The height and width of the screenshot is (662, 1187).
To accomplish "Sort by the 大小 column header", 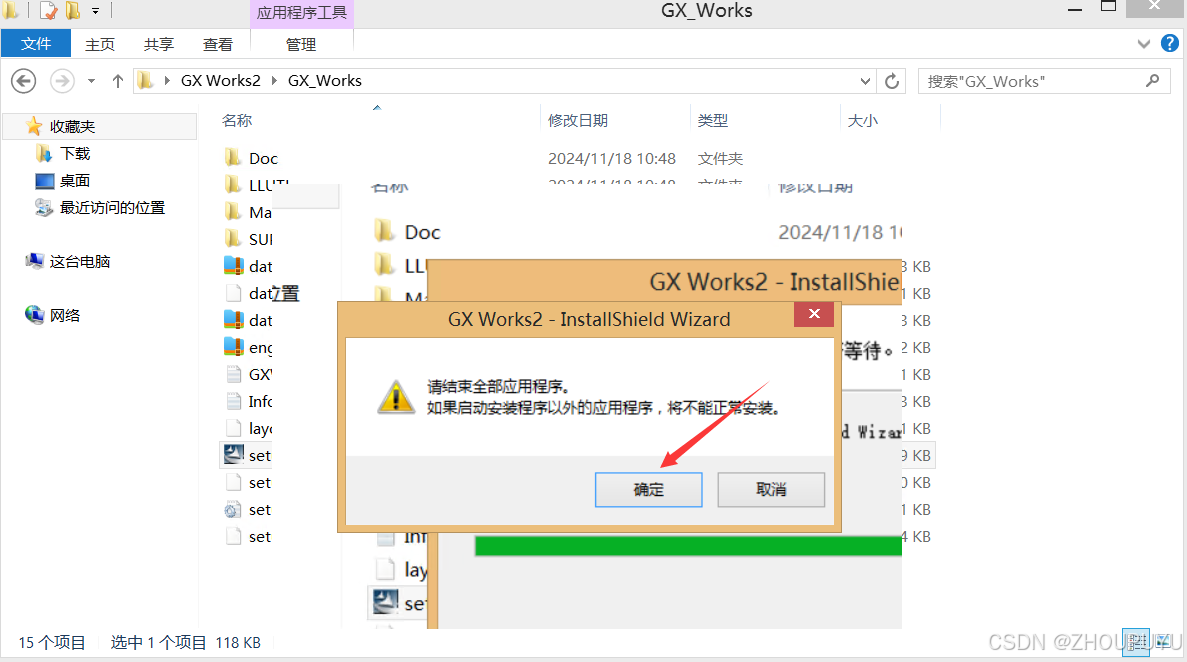I will coord(862,120).
